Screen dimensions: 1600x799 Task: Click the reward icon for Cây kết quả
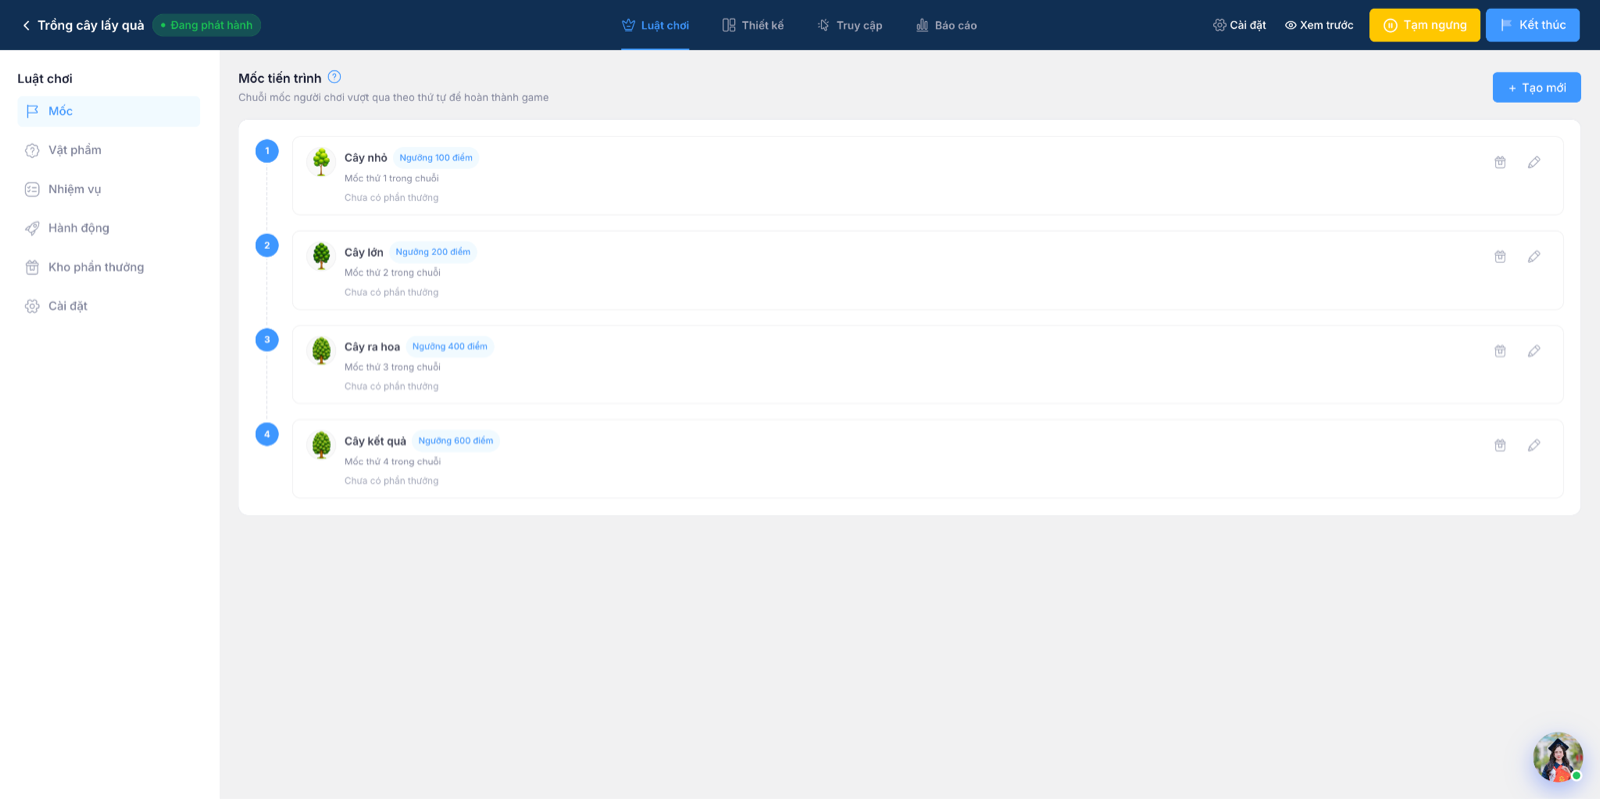(x=1500, y=445)
